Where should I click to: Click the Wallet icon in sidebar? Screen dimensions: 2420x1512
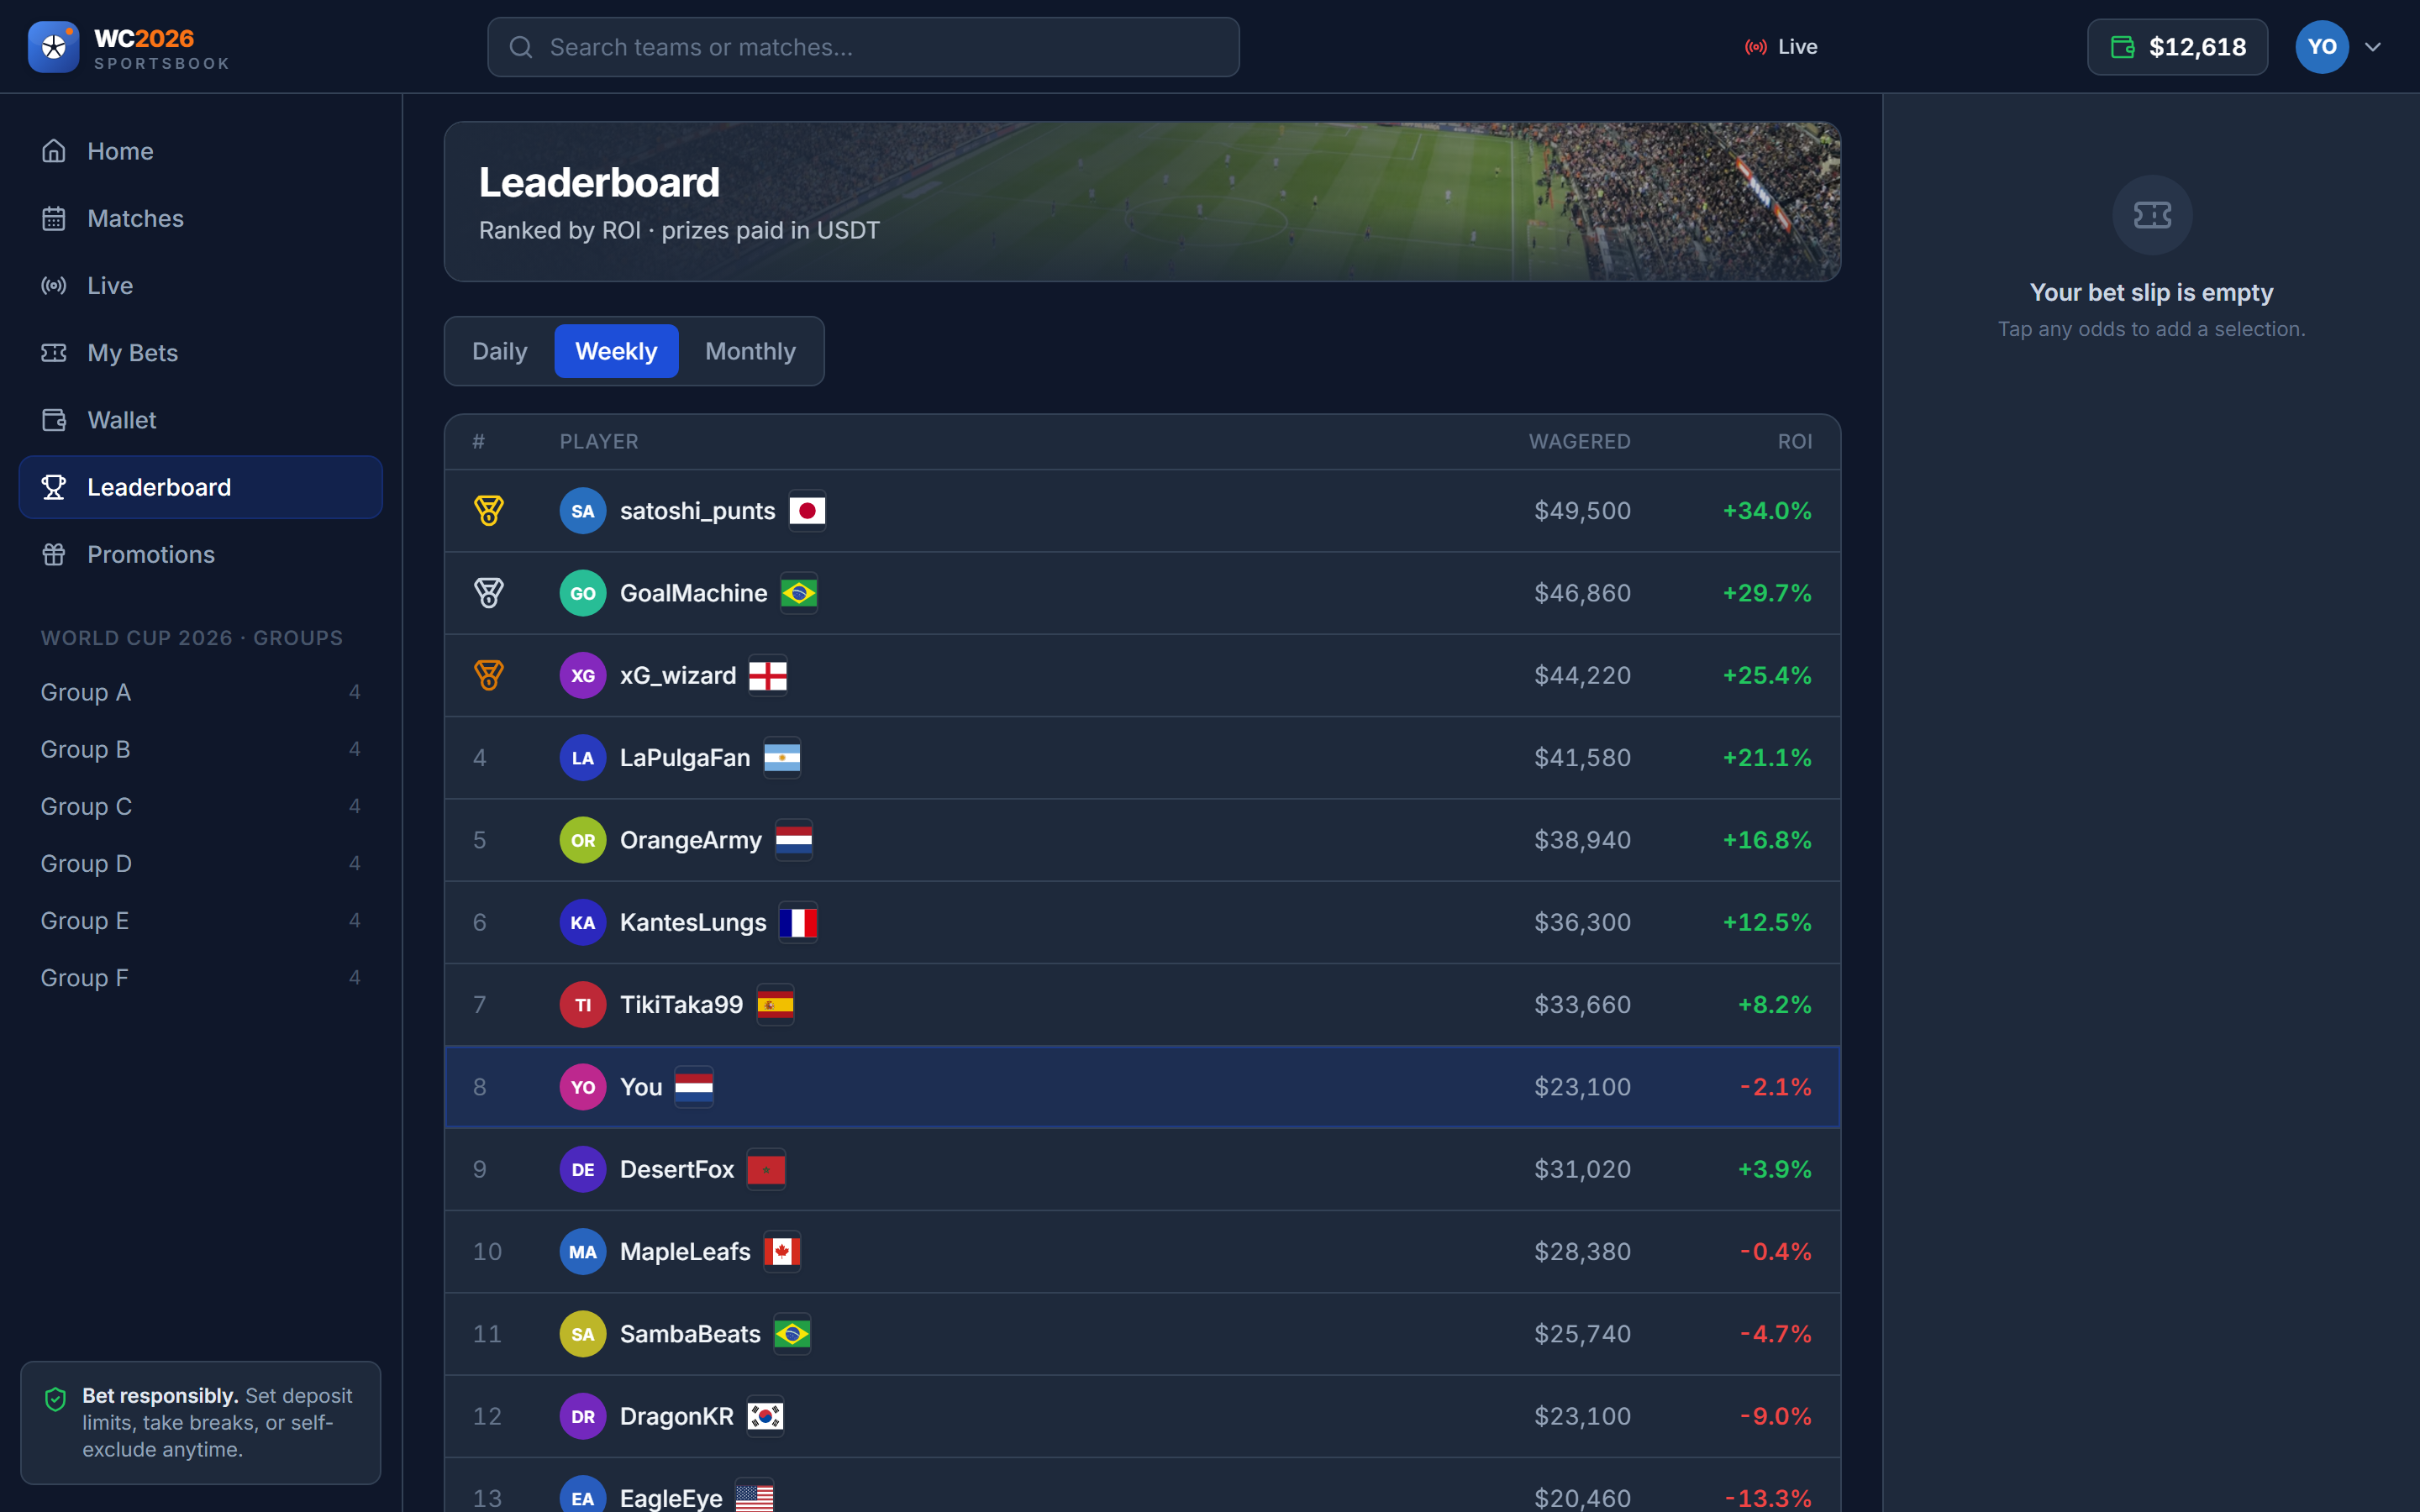pos(54,420)
